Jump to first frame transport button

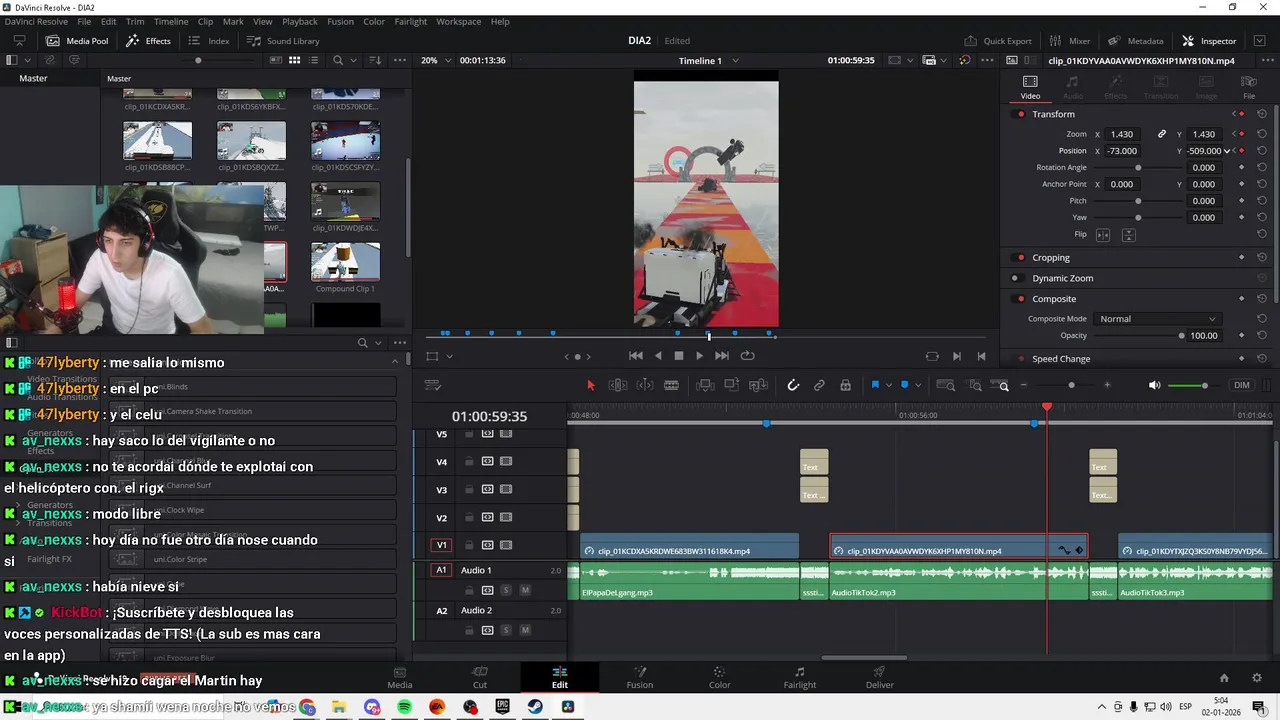coord(635,356)
